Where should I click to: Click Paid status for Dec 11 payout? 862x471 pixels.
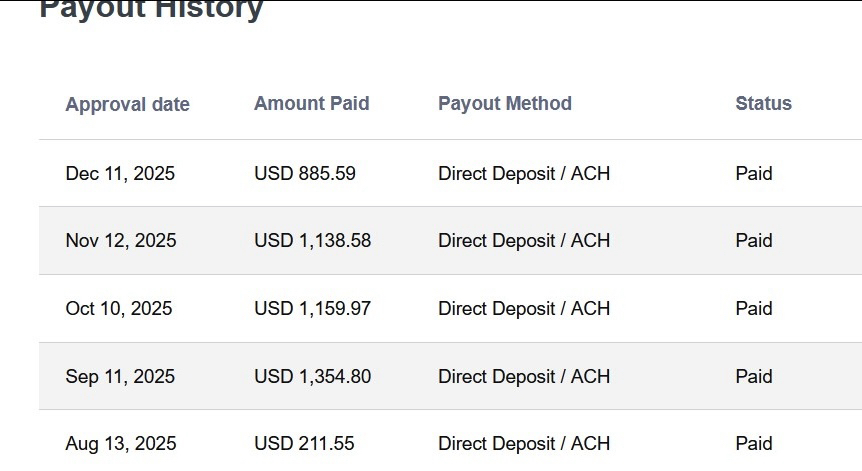(x=753, y=173)
